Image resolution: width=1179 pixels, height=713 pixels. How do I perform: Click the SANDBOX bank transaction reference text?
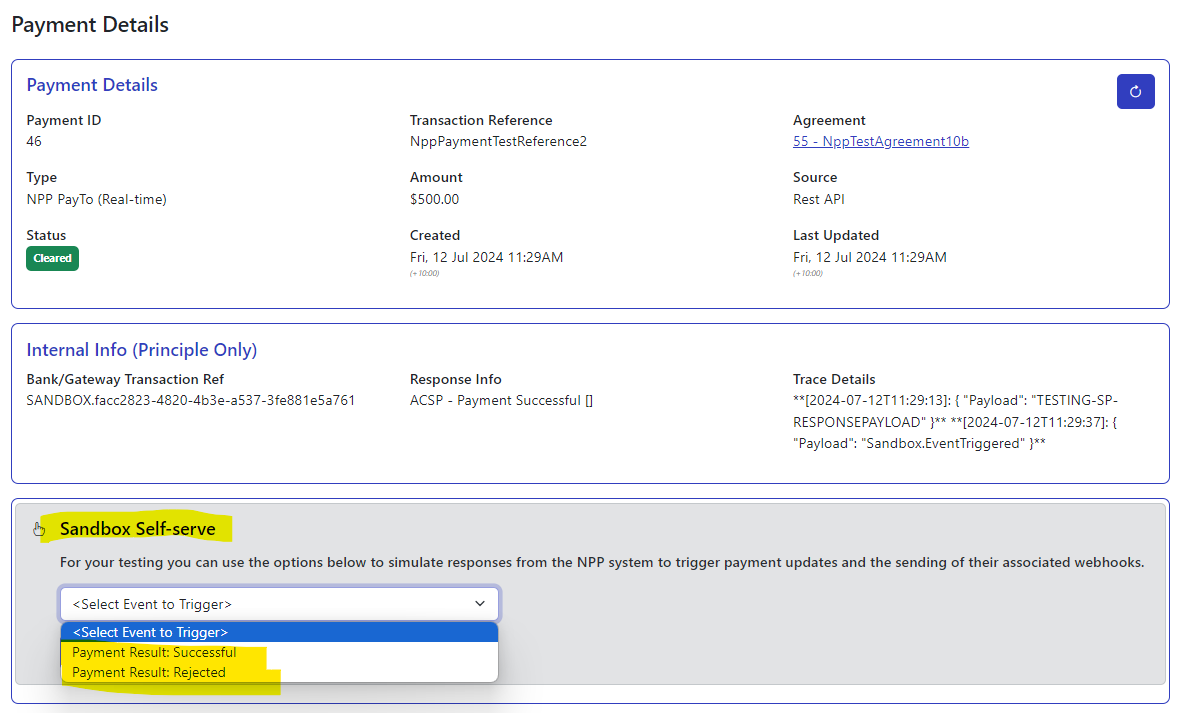click(190, 400)
